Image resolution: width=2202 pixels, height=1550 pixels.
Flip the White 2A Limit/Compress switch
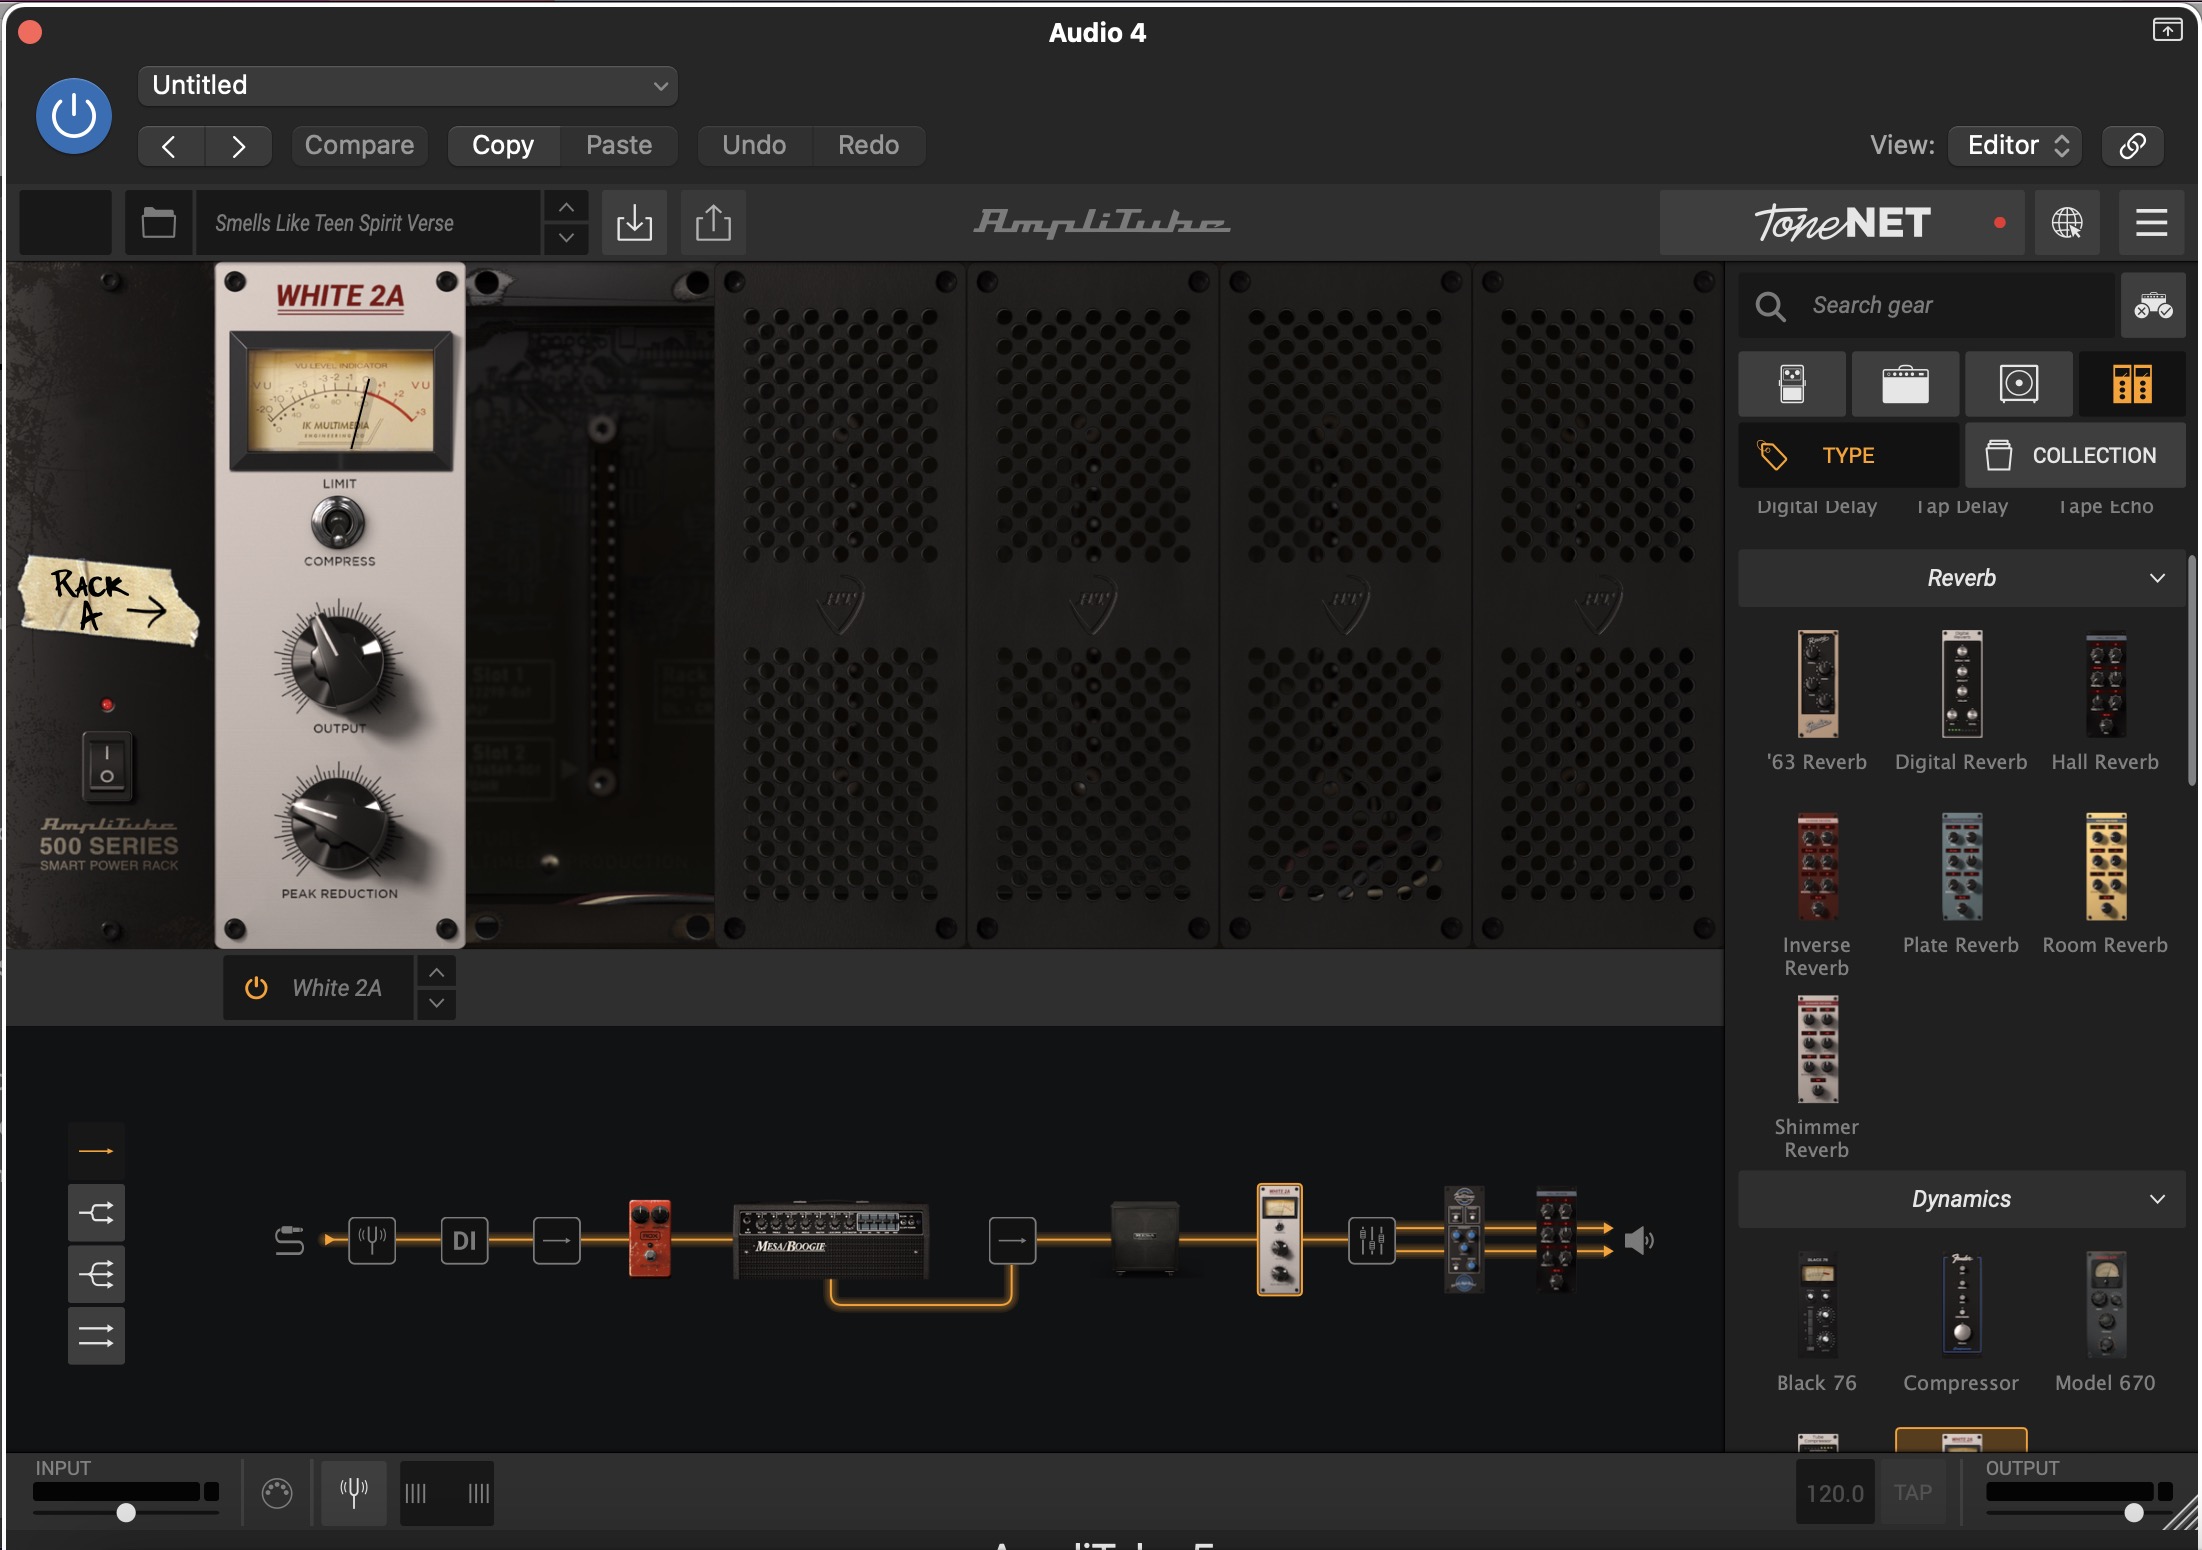[x=338, y=522]
